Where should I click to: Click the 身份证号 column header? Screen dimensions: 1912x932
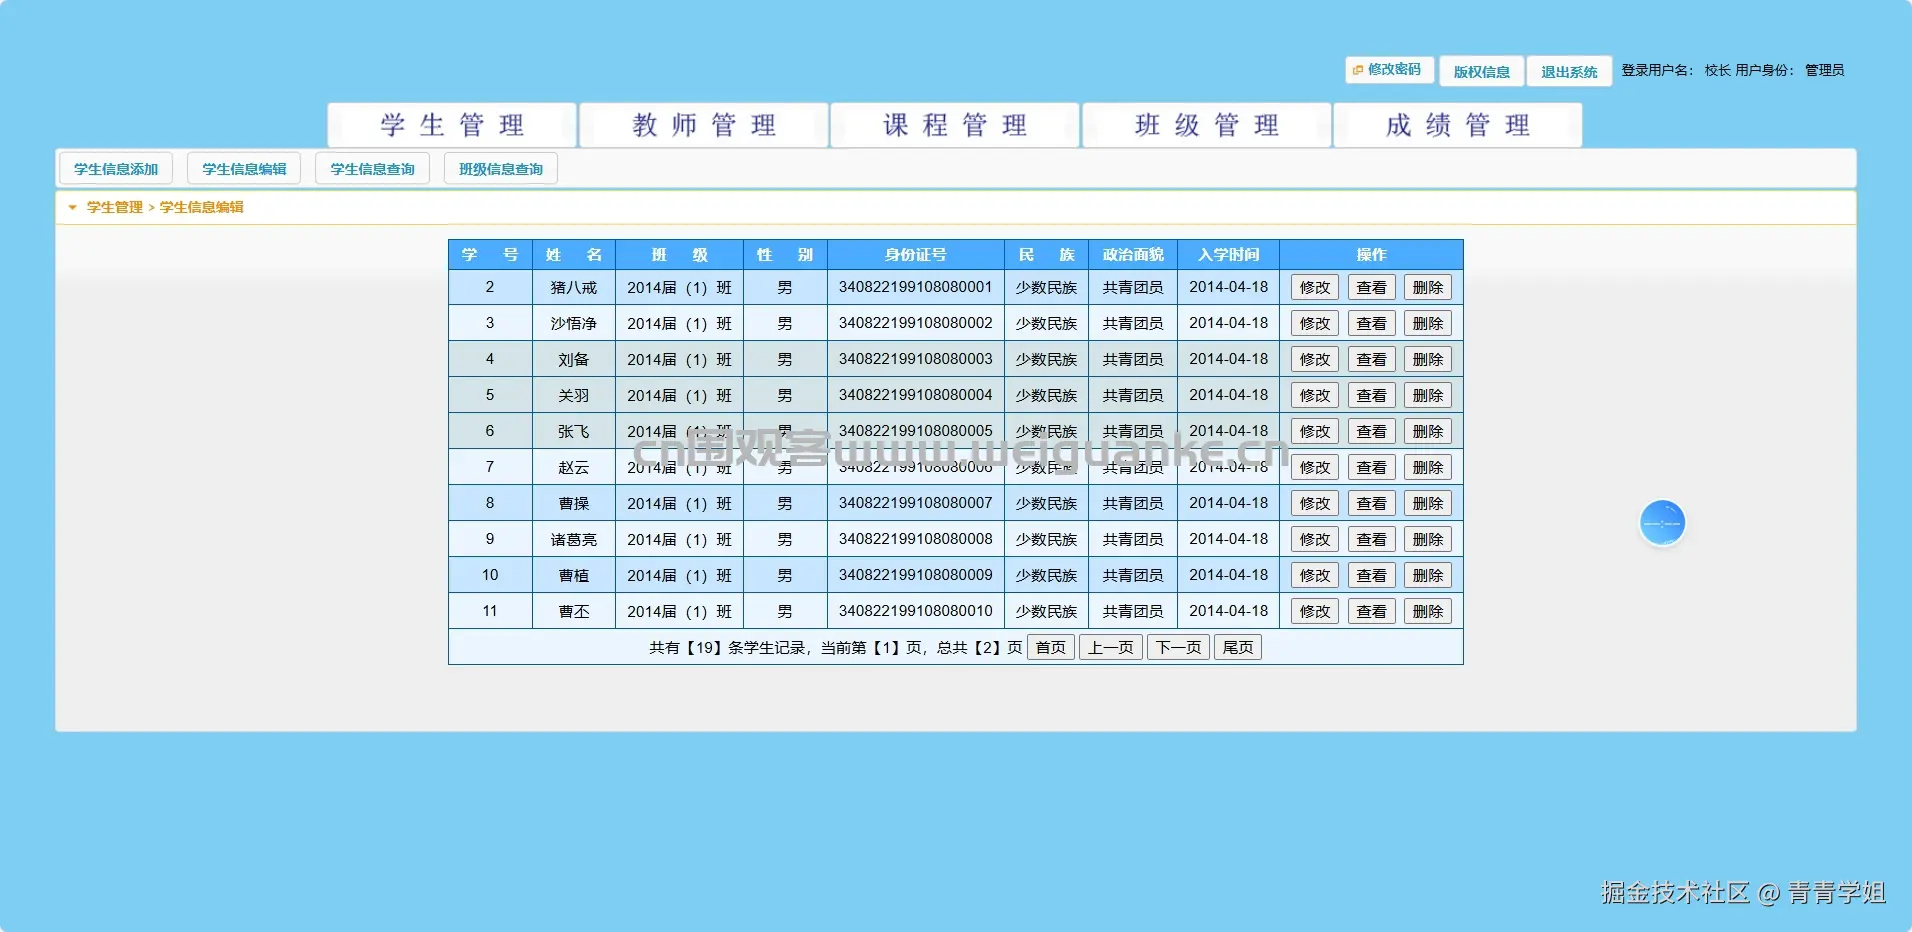pyautogui.click(x=916, y=255)
